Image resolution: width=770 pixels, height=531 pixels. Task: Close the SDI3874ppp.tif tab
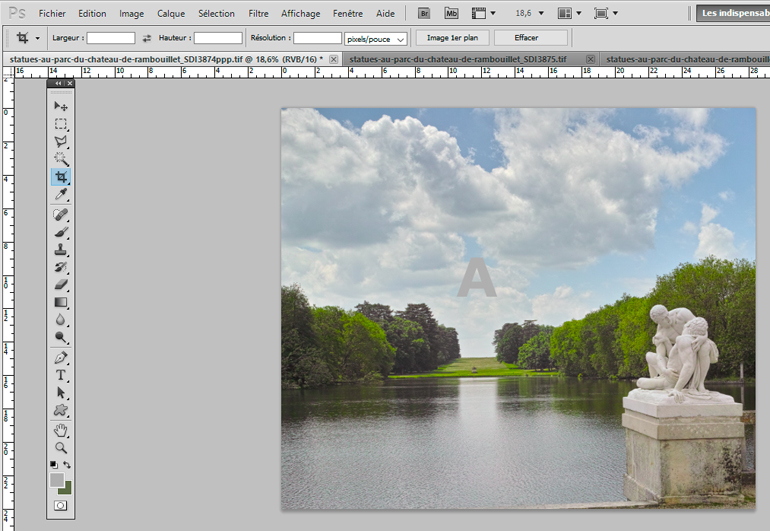pos(333,59)
